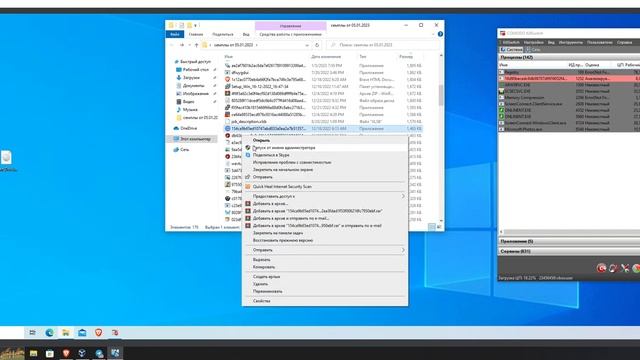Open Средства работы с приложениями tab
The width and height of the screenshot is (640, 360).
(x=290, y=34)
